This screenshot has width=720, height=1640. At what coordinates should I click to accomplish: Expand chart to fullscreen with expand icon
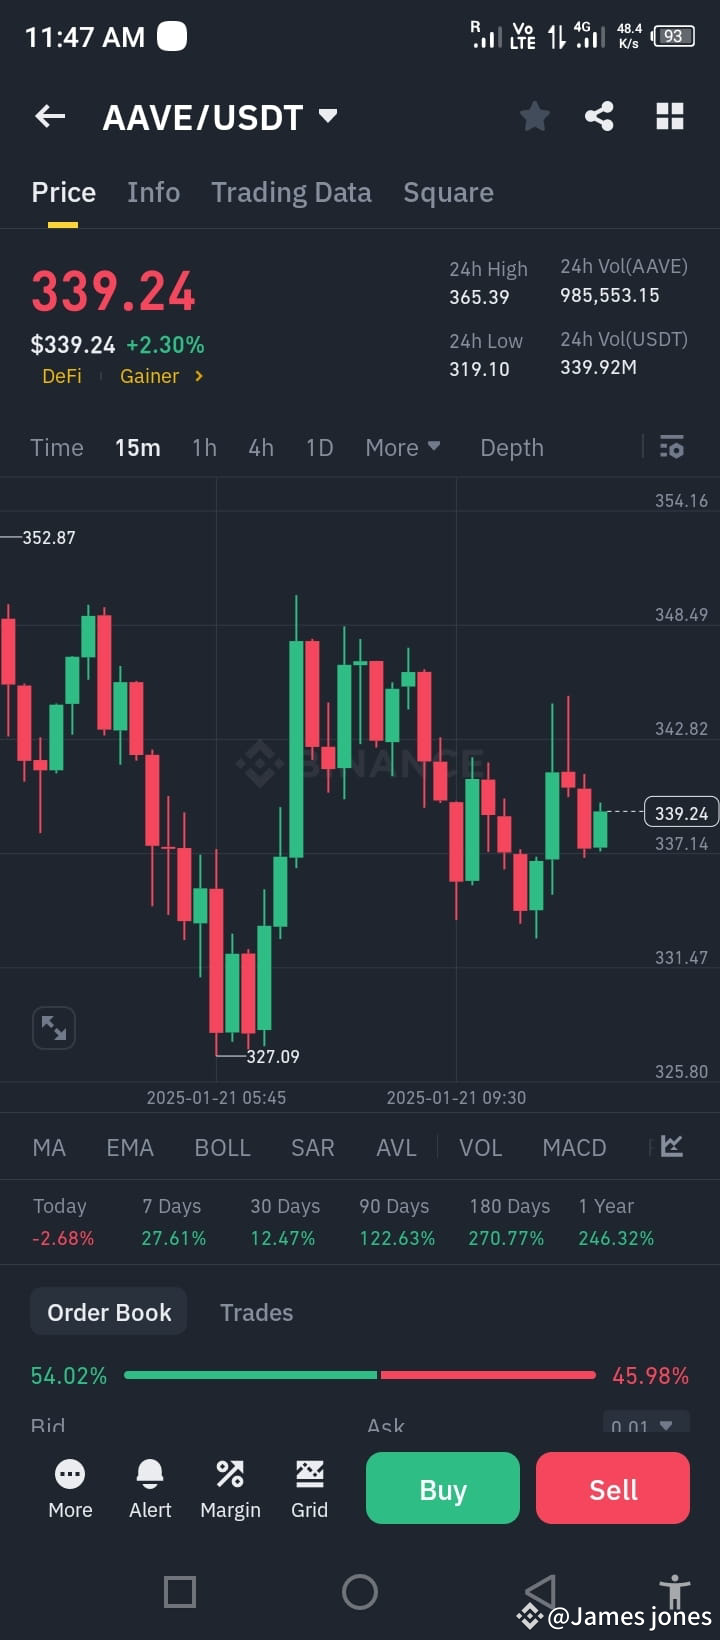point(53,1028)
